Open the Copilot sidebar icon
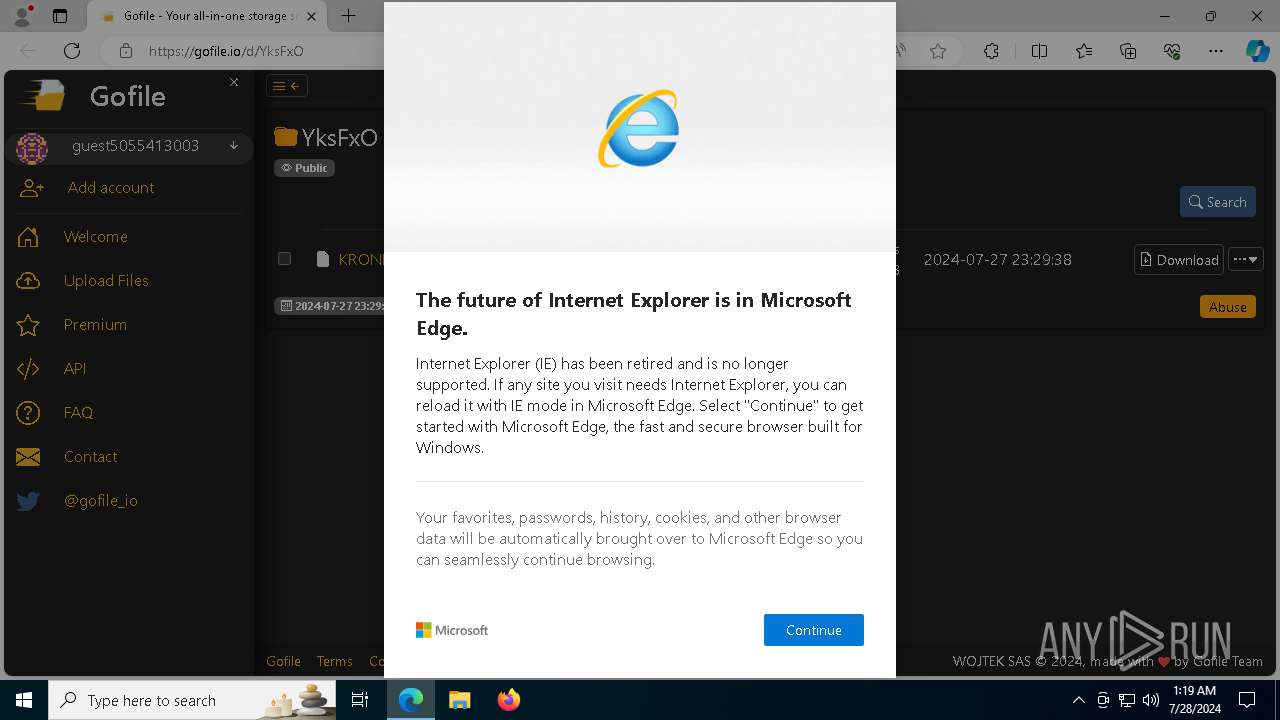The image size is (1280, 720). tap(1257, 51)
